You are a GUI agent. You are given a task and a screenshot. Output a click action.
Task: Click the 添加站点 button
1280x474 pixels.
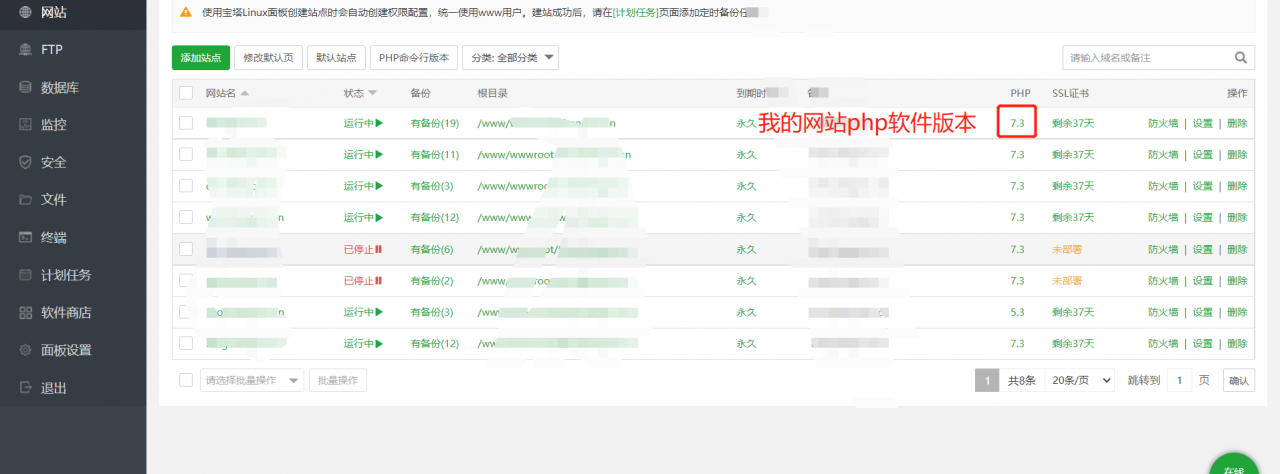(x=201, y=58)
